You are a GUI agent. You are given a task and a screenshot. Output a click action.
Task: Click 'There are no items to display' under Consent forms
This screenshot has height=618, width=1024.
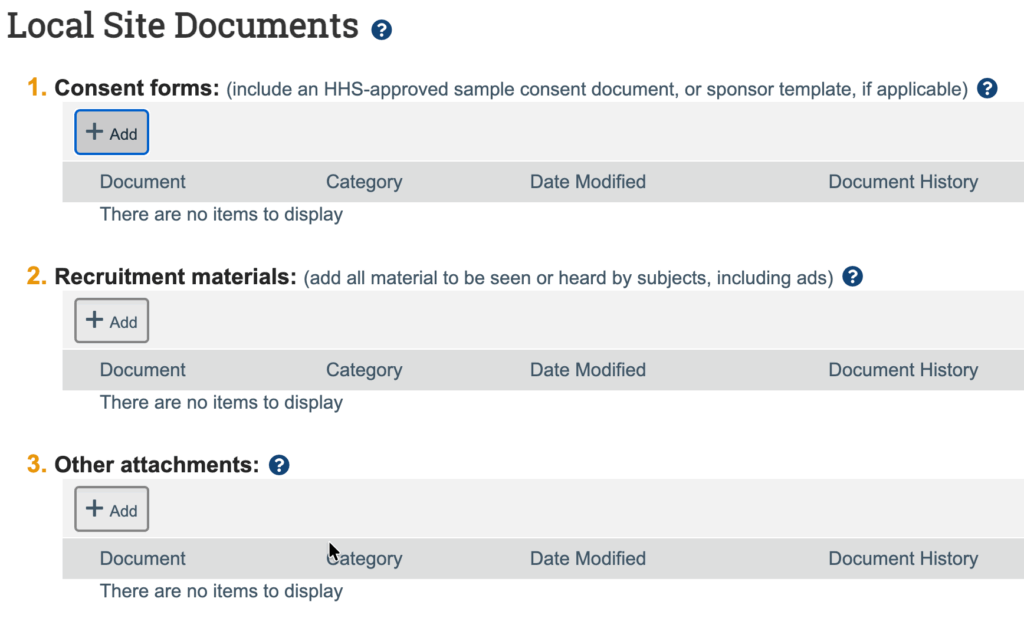point(220,214)
